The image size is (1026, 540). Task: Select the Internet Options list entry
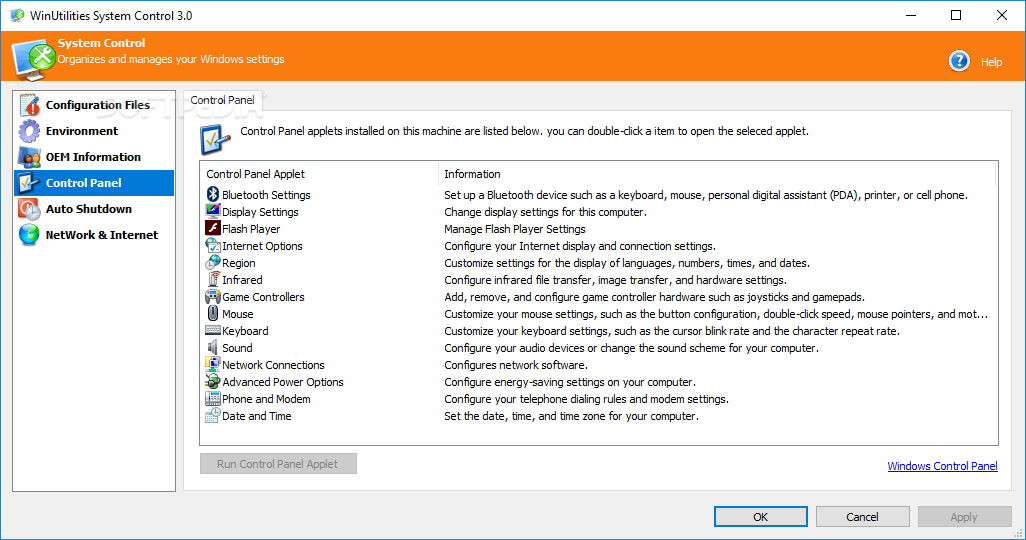[262, 246]
